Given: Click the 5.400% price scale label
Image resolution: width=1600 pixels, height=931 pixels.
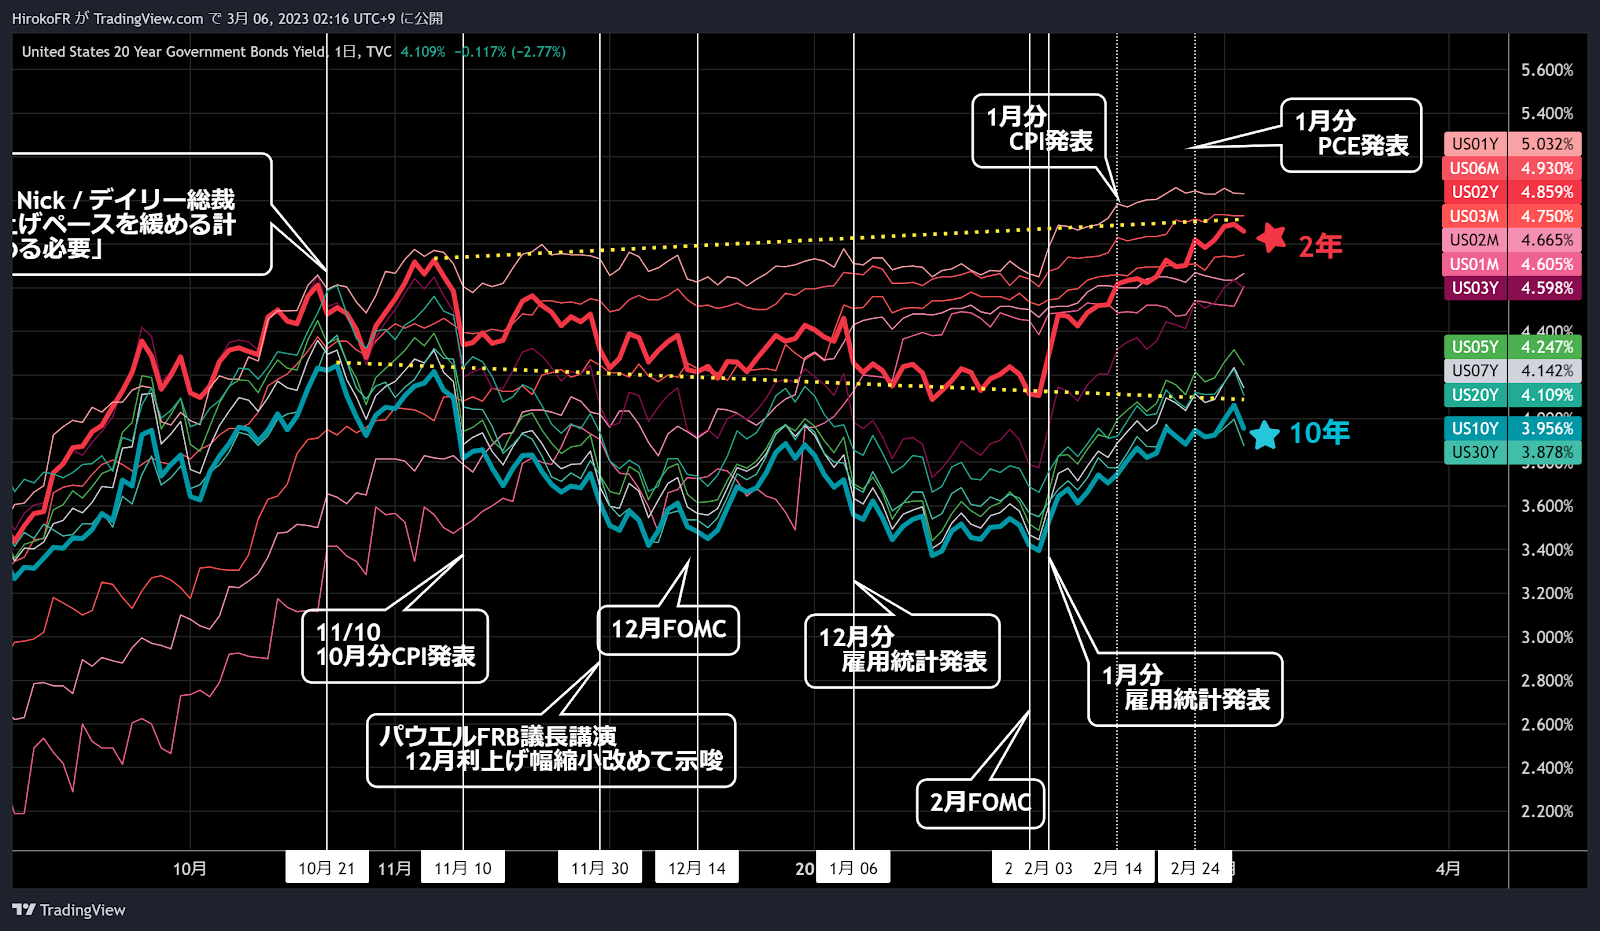Looking at the screenshot, I should [x=1547, y=114].
